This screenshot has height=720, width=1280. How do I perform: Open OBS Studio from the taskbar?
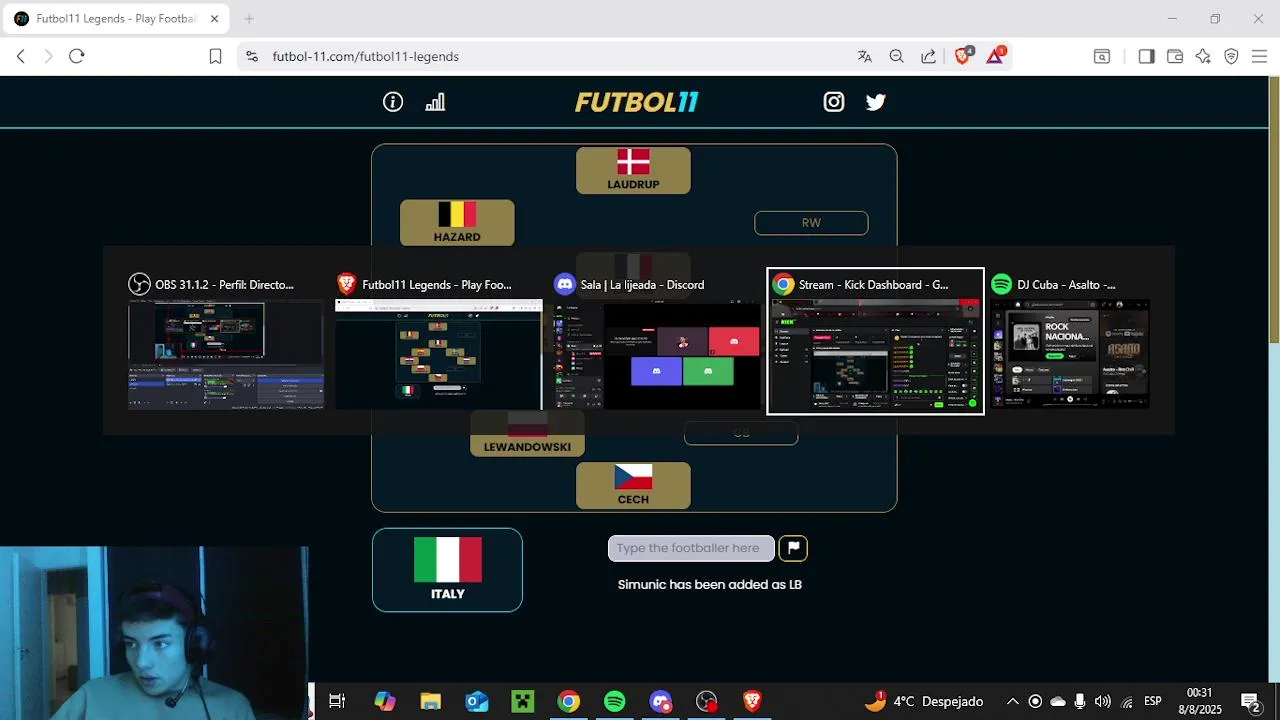pos(707,701)
